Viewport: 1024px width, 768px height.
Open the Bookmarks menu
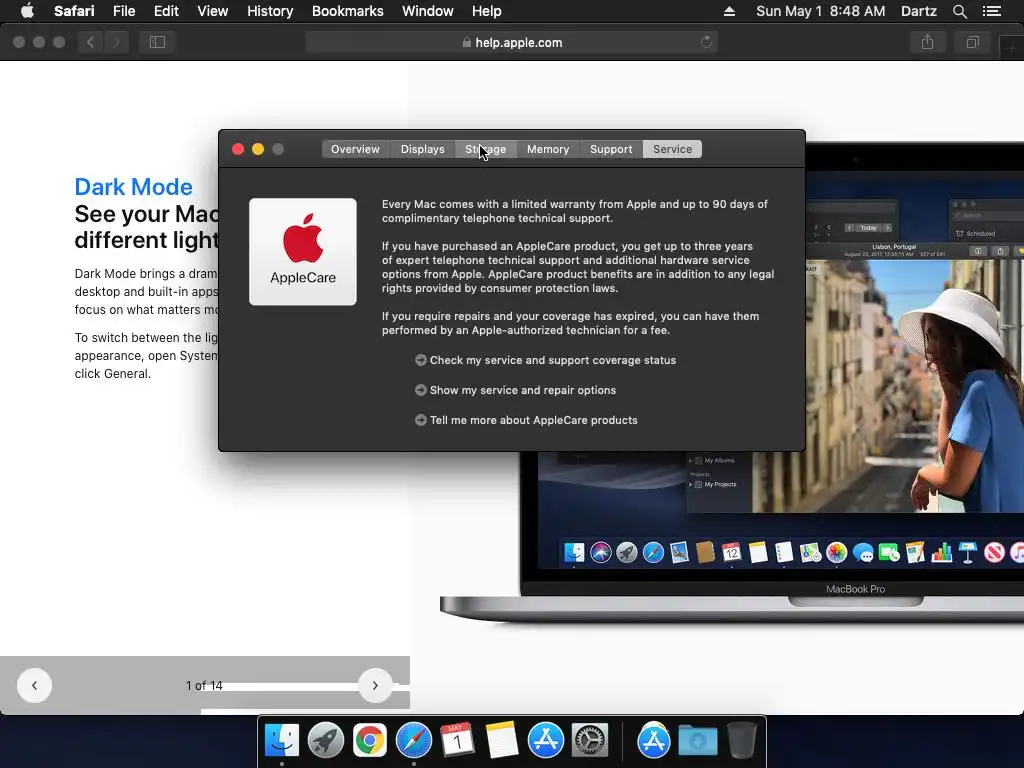pos(347,11)
